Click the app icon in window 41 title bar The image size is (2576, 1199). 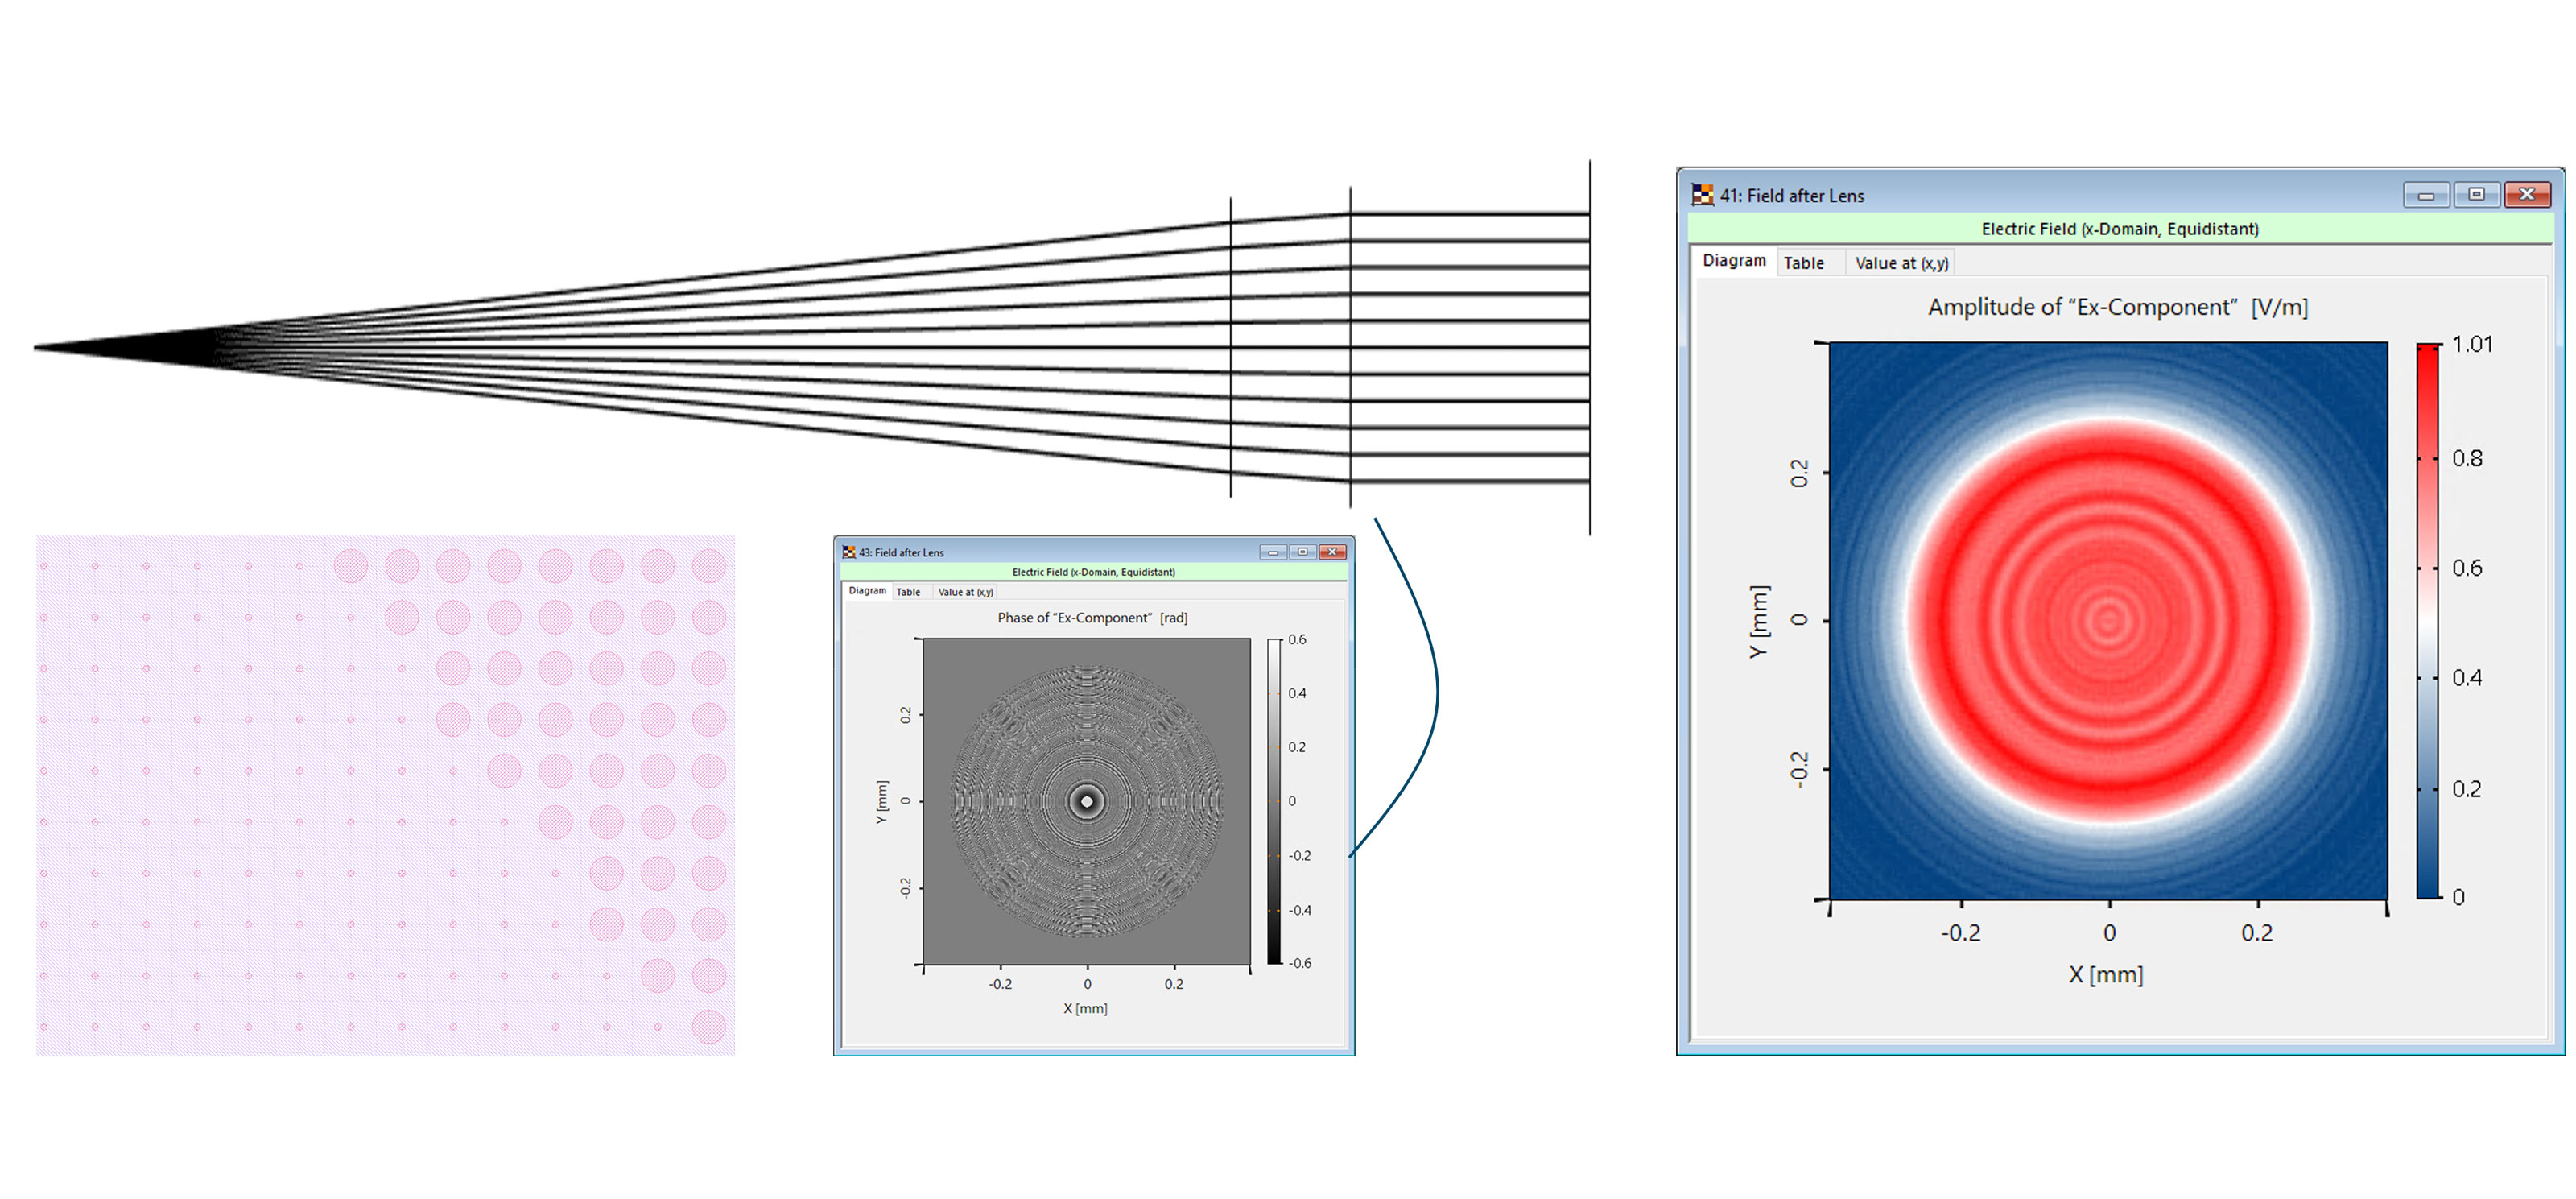(x=1702, y=195)
